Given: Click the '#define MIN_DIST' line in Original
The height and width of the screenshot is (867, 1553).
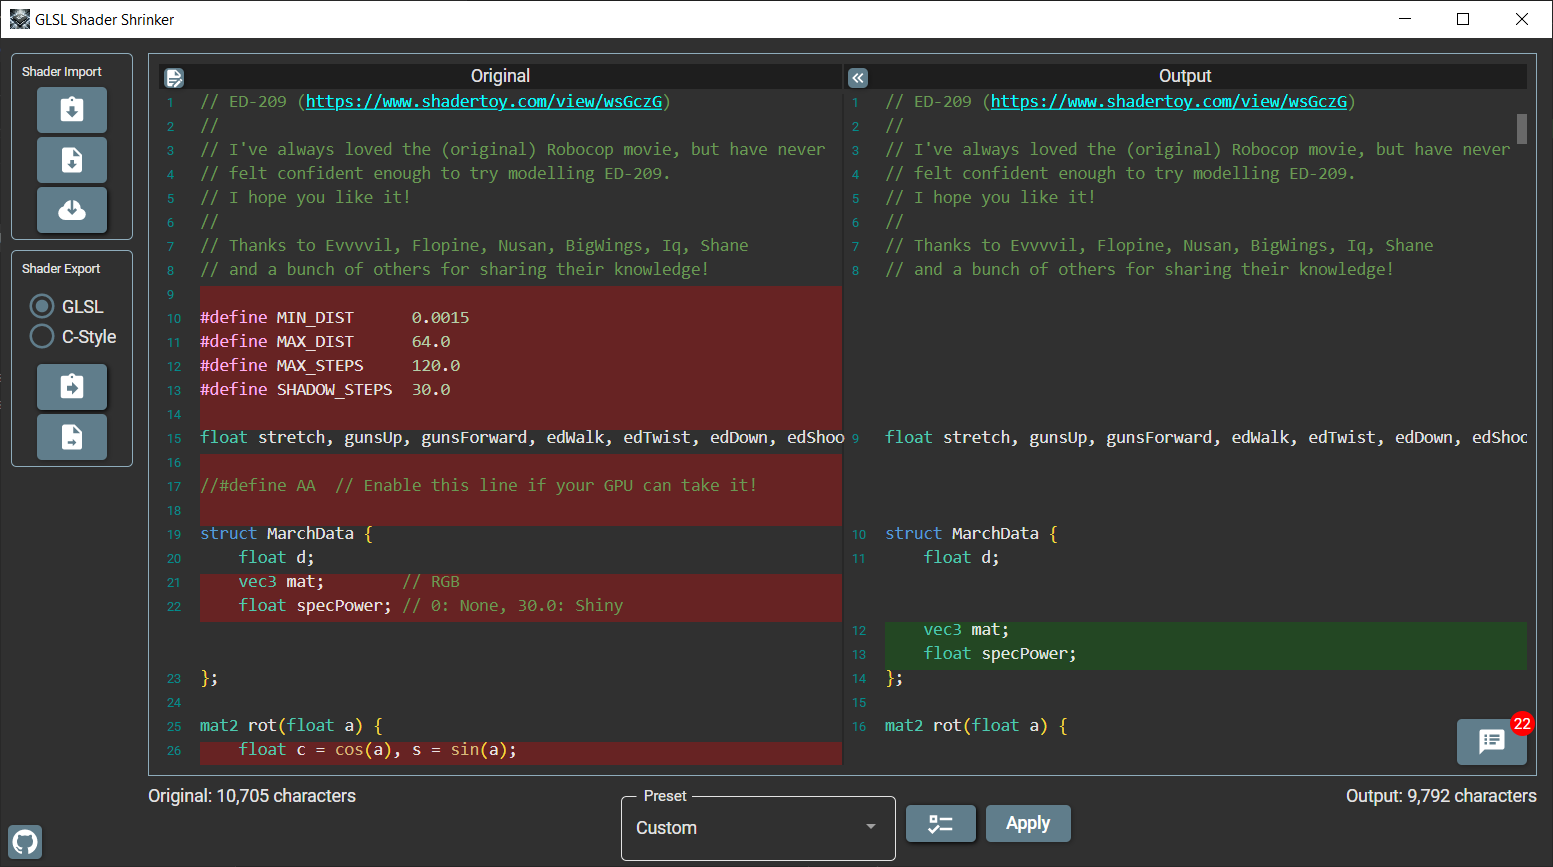Looking at the screenshot, I should (335, 317).
